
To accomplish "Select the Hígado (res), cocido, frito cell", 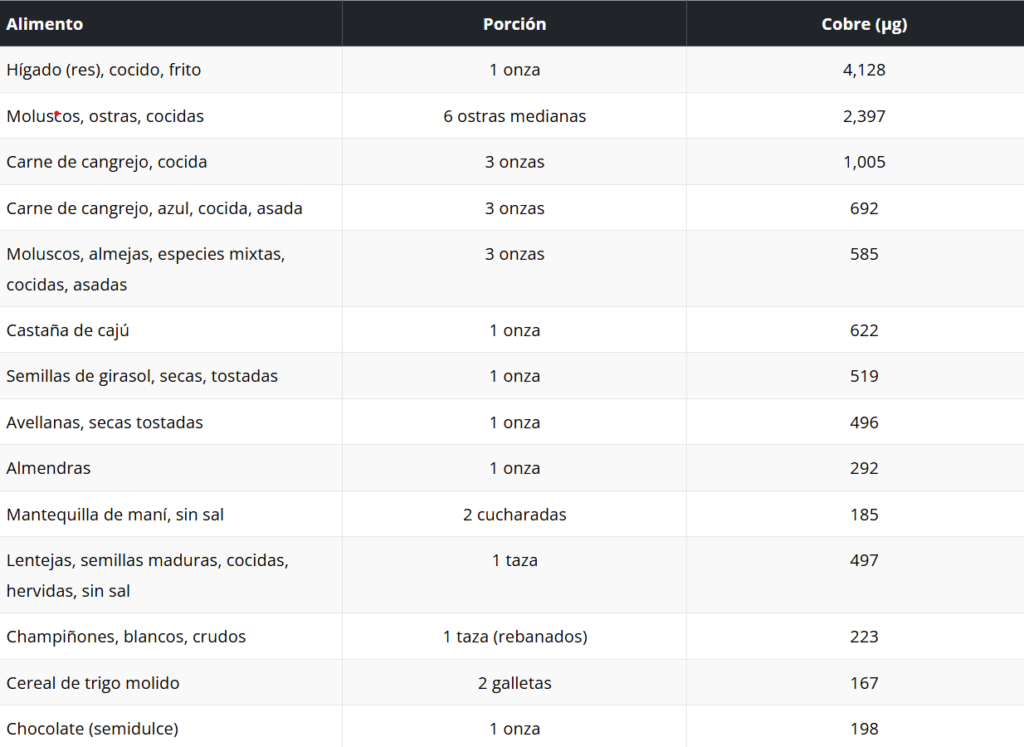I will pos(171,69).
